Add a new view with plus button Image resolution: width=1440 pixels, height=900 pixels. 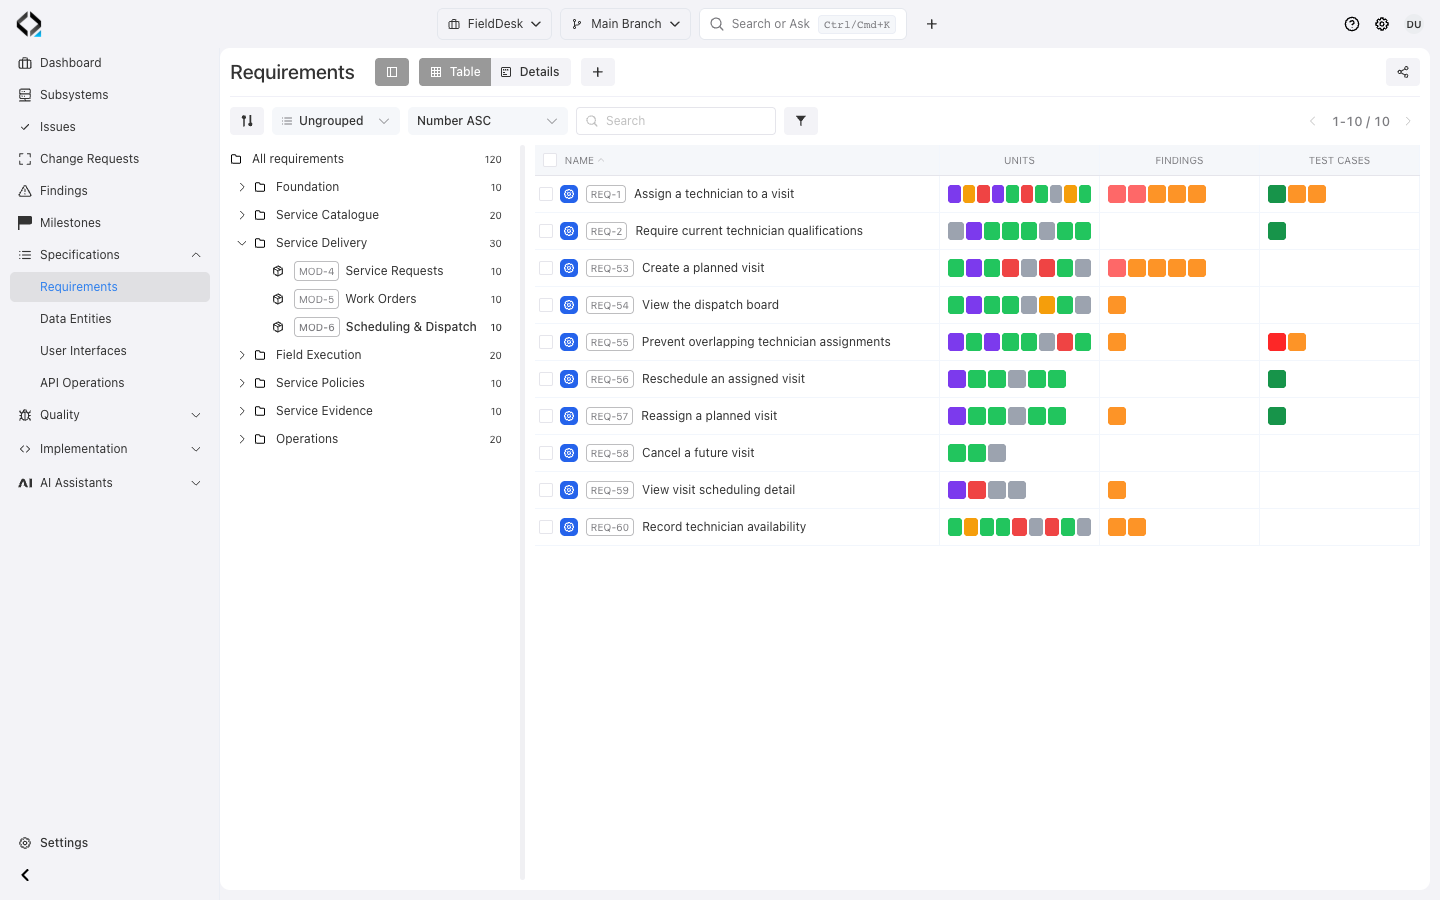[597, 72]
